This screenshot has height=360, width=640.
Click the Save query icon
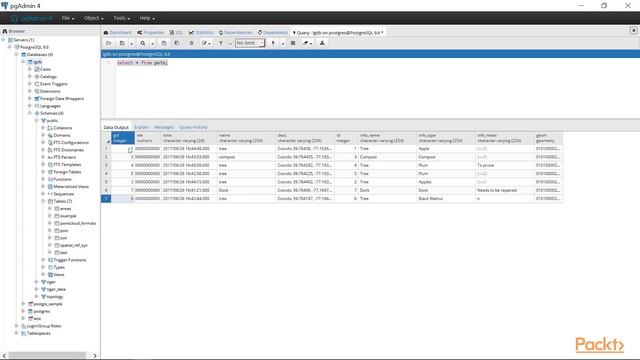pyautogui.click(x=122, y=43)
